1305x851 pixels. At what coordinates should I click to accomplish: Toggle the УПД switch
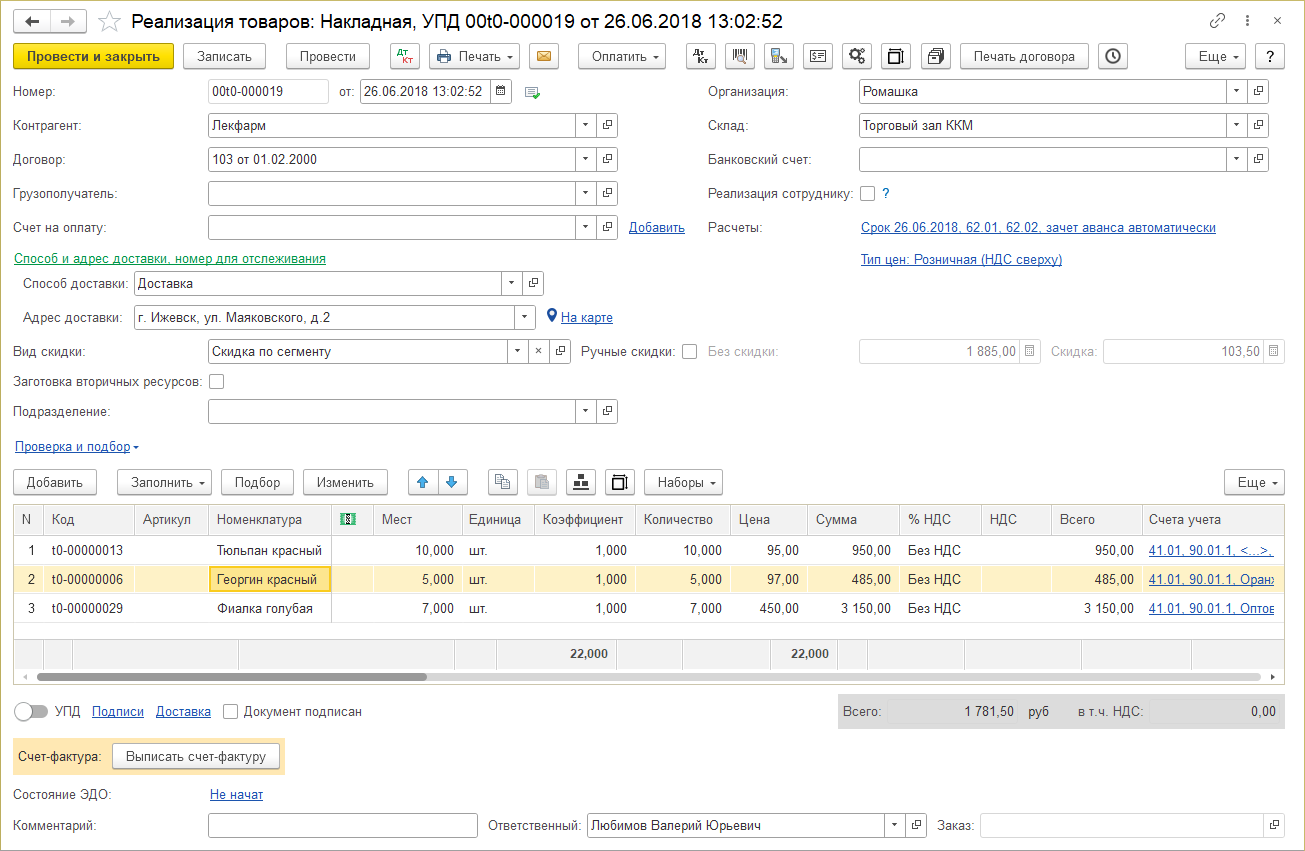32,712
